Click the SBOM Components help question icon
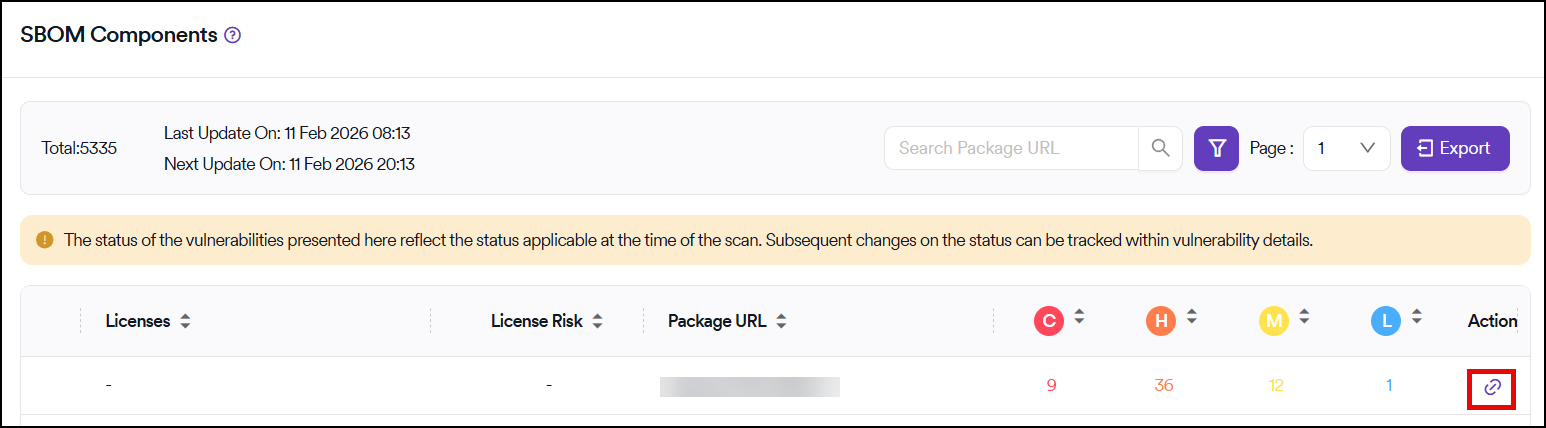This screenshot has width=1546, height=428. 233,36
